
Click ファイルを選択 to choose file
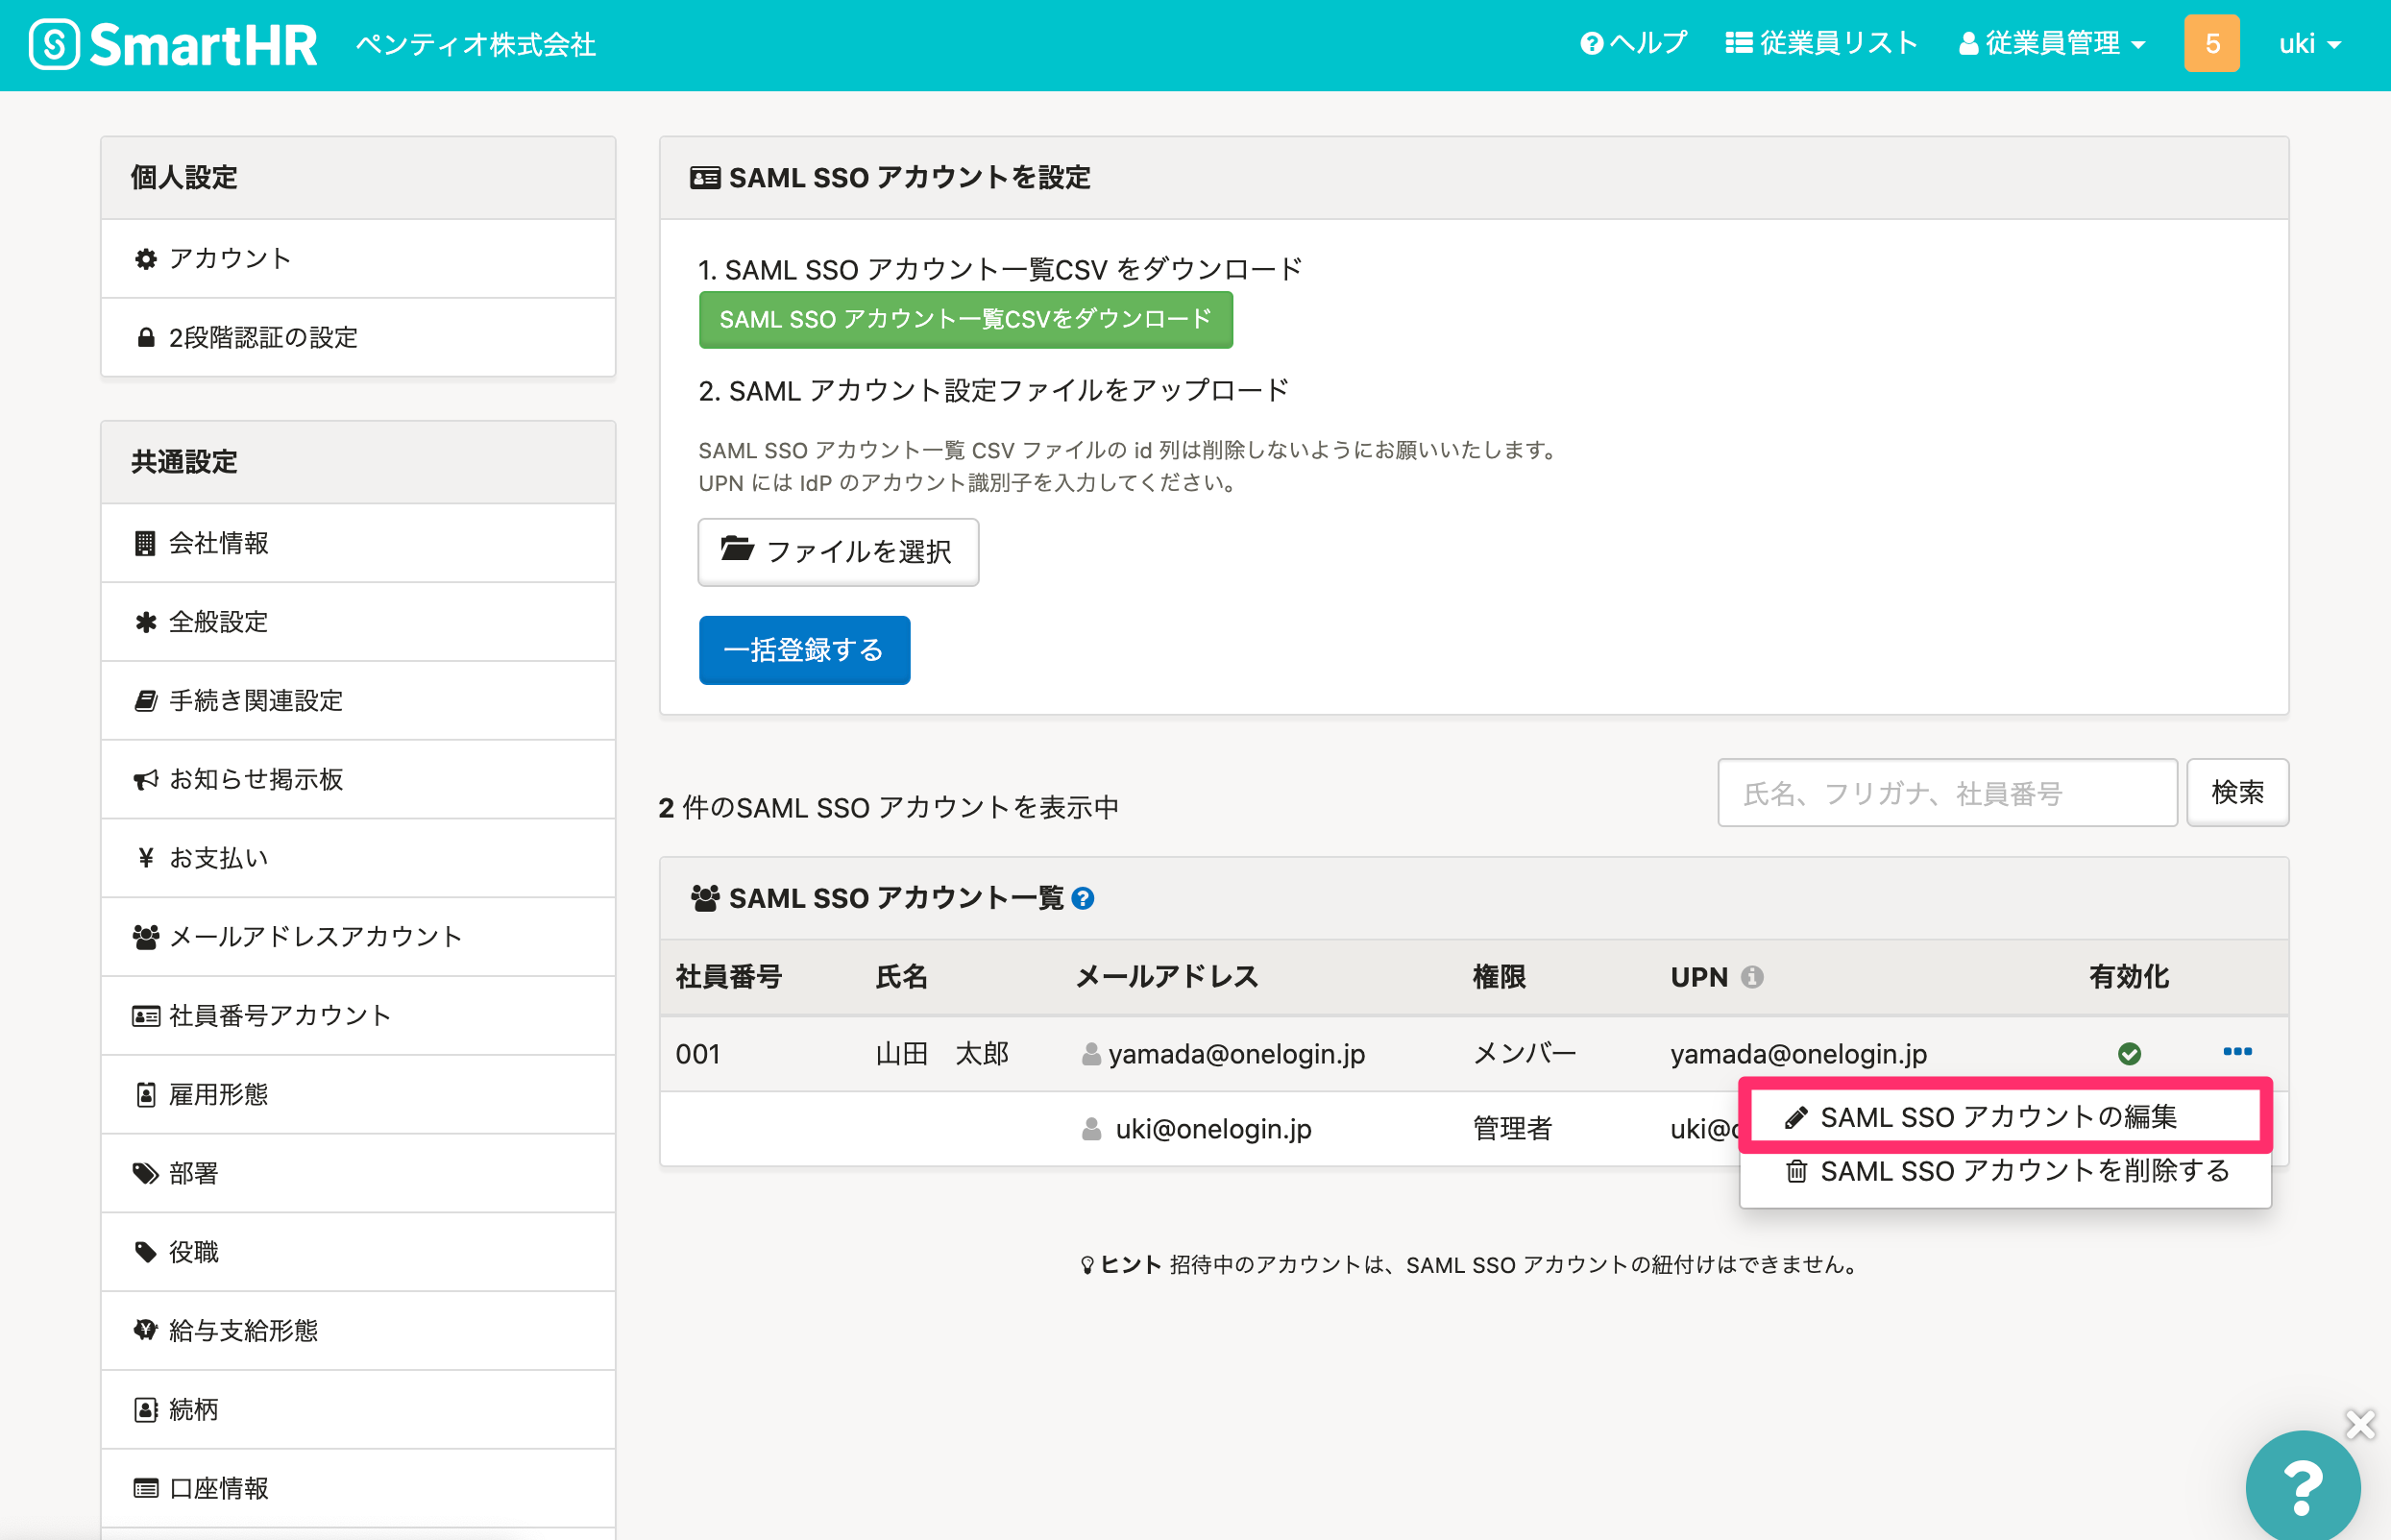point(838,552)
